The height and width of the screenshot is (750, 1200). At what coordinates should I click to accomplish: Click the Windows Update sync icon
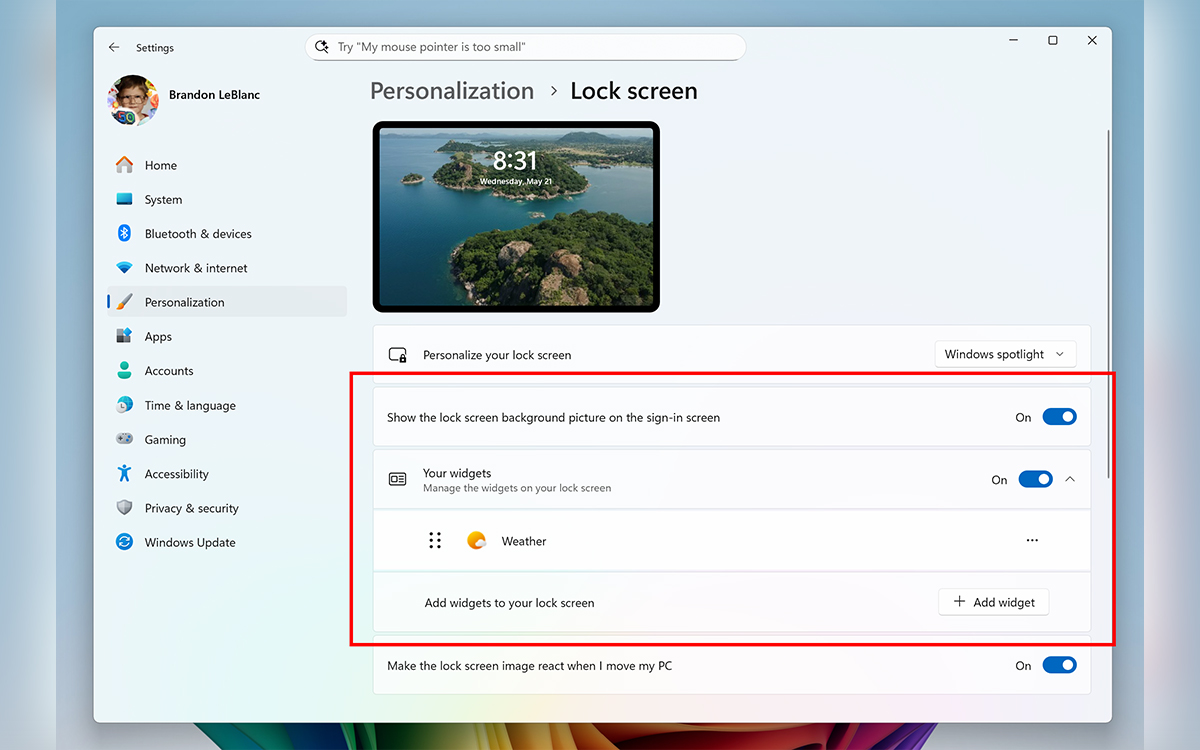pos(124,542)
